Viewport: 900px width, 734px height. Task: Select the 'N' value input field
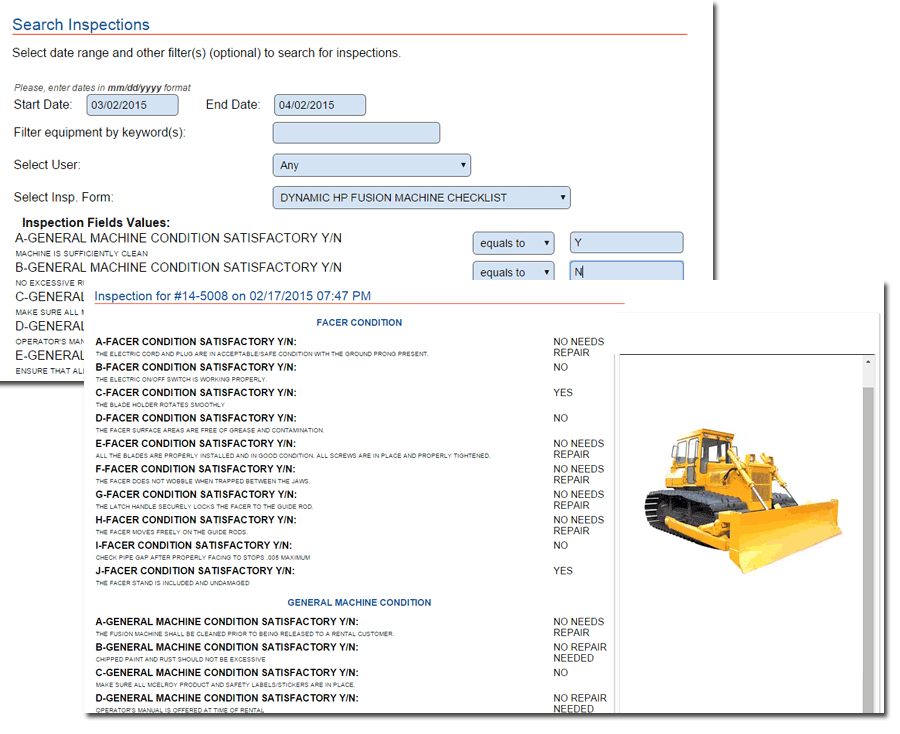[x=626, y=270]
